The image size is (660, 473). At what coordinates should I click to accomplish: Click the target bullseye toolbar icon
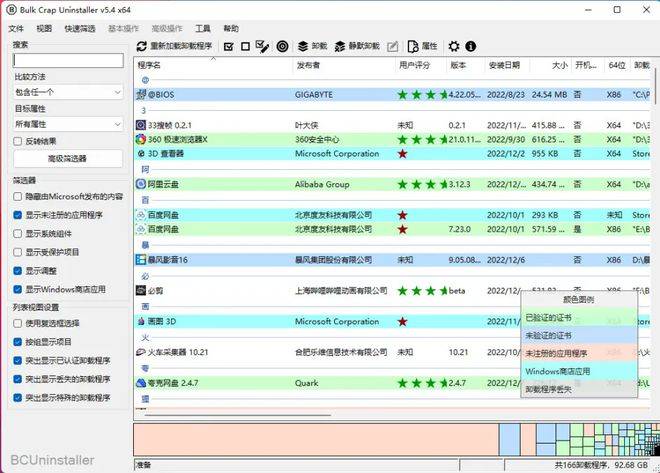(282, 46)
